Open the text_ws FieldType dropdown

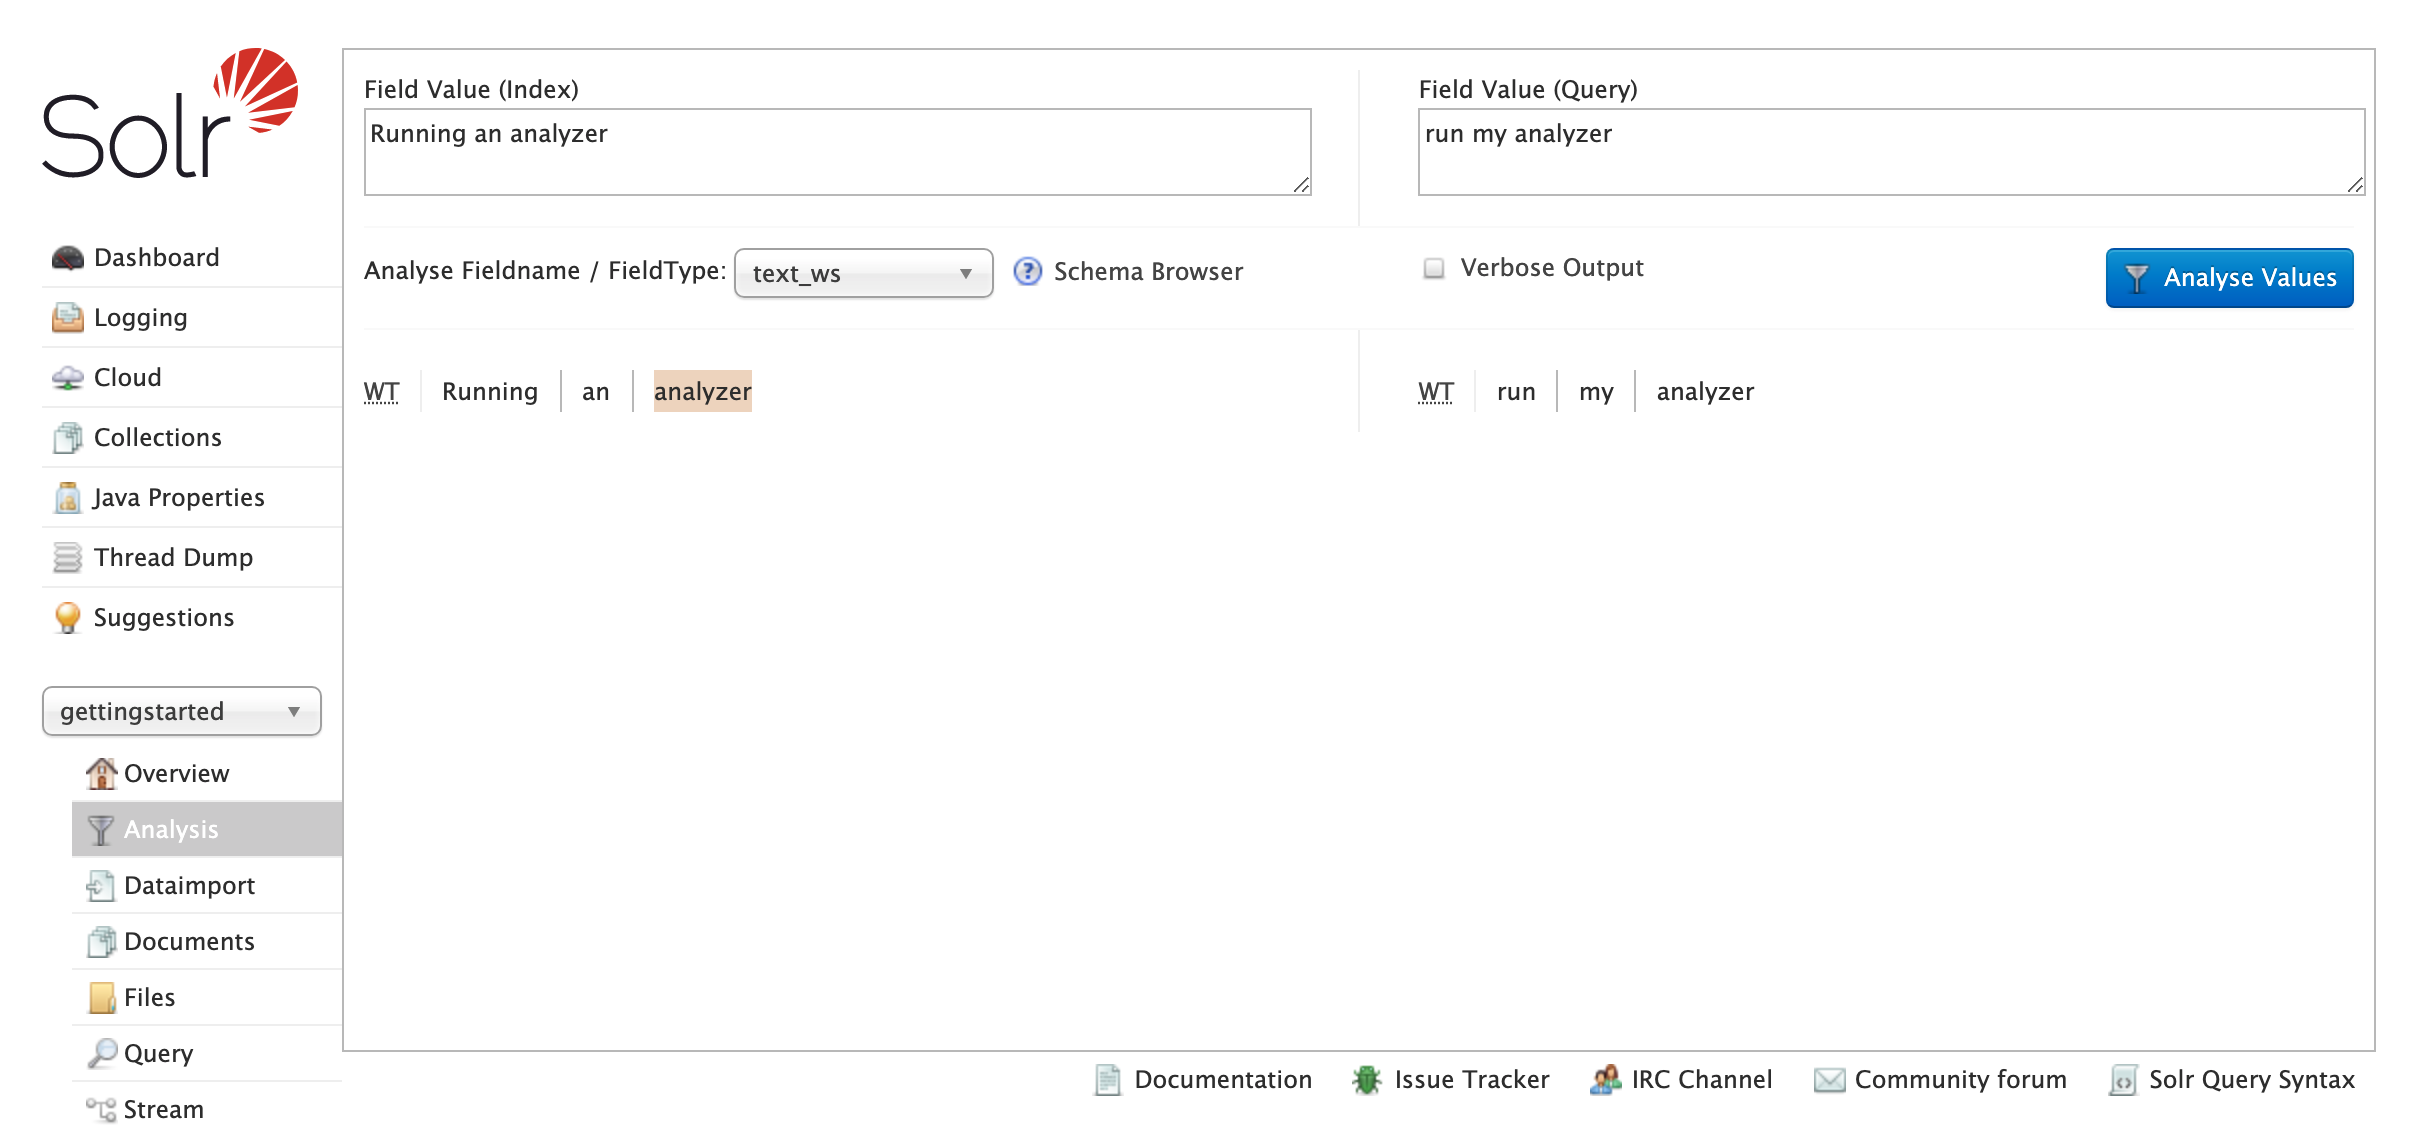point(863,273)
